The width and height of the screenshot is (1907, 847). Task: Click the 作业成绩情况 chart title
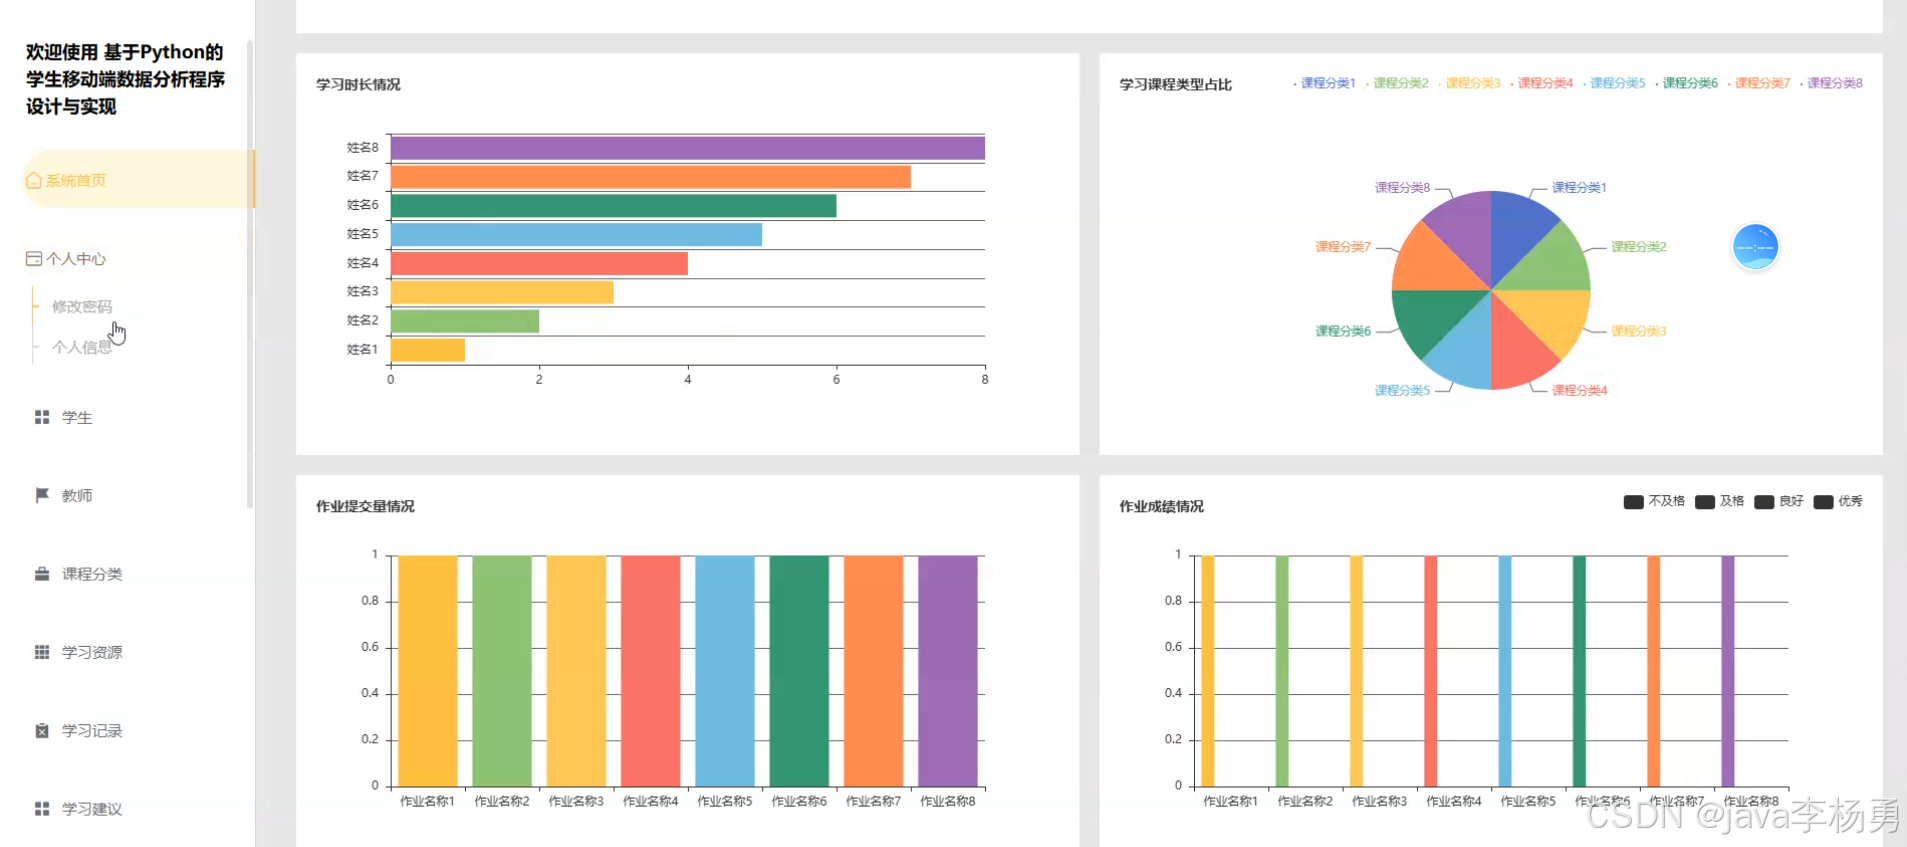coord(1161,507)
